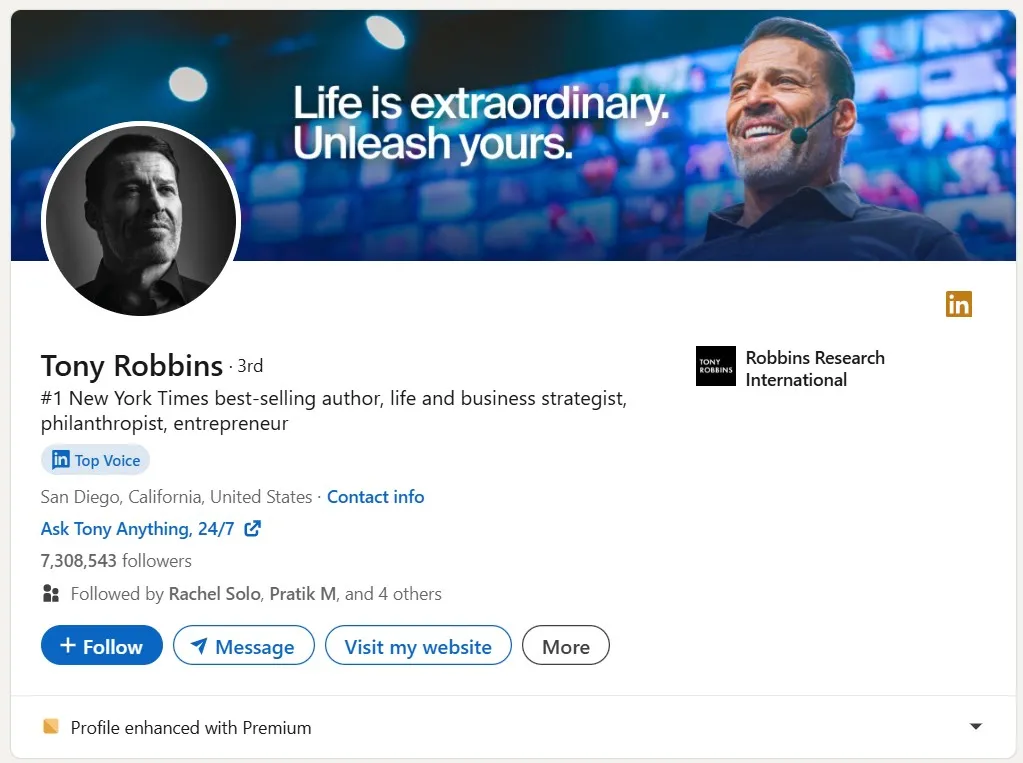View Rachel Solo's profile
The height and width of the screenshot is (763, 1023).
coord(214,593)
